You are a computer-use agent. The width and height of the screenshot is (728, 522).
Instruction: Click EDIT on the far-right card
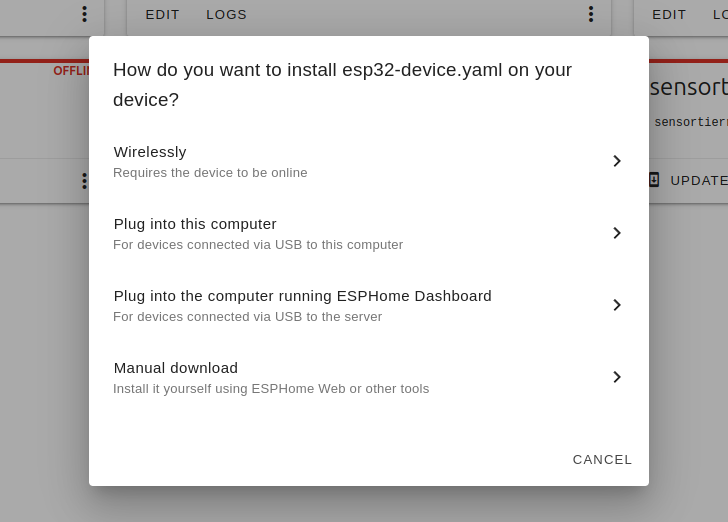669,14
